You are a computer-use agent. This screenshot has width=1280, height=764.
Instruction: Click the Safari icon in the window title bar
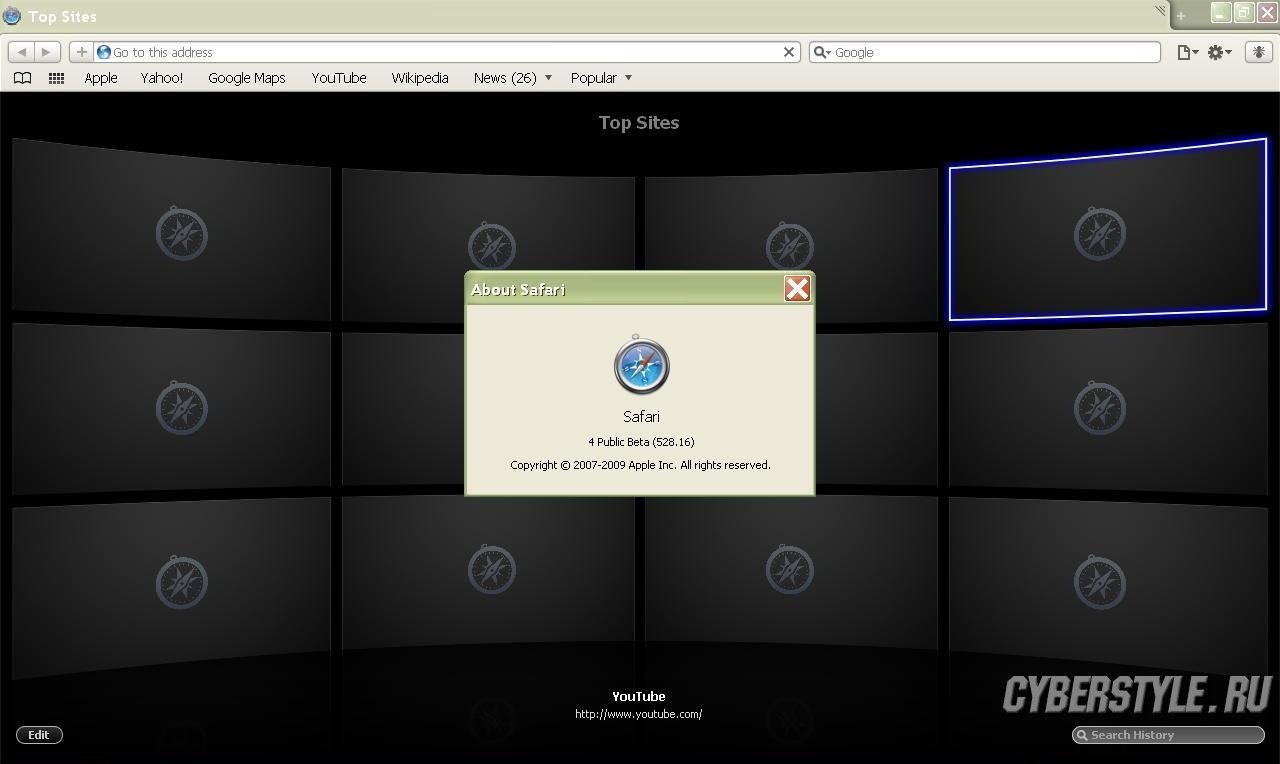pos(12,16)
